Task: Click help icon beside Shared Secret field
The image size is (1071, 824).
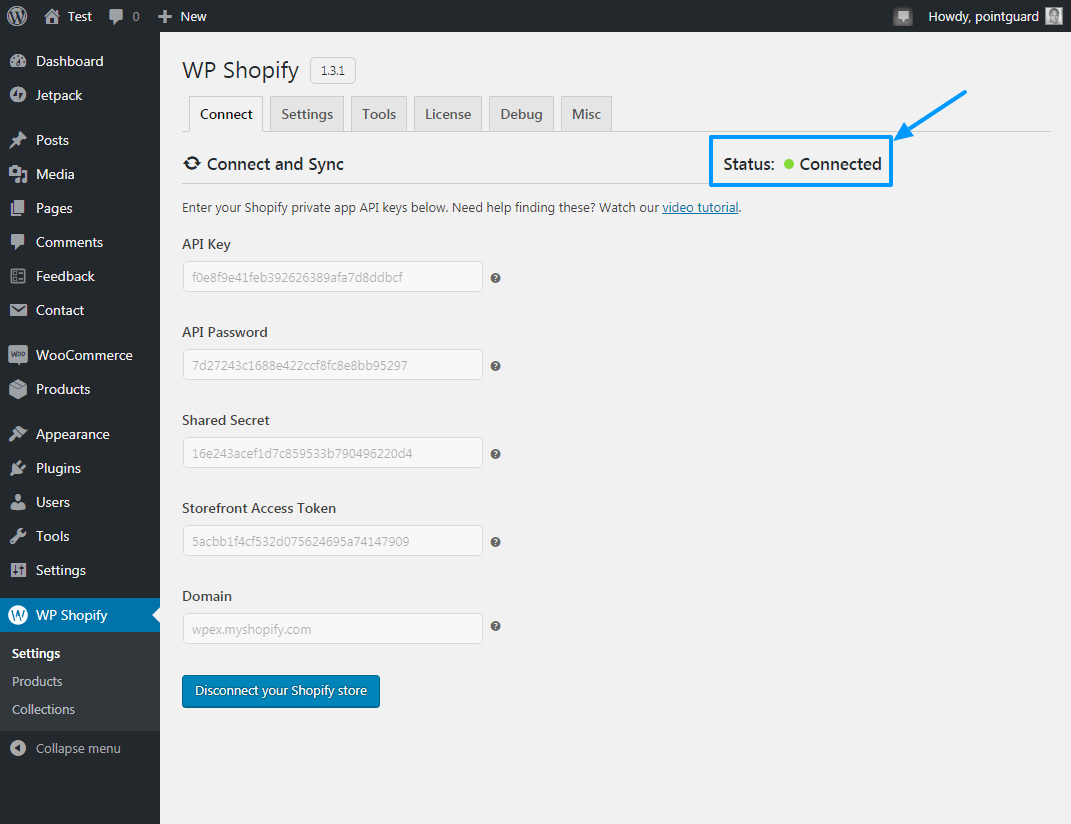Action: pos(495,454)
